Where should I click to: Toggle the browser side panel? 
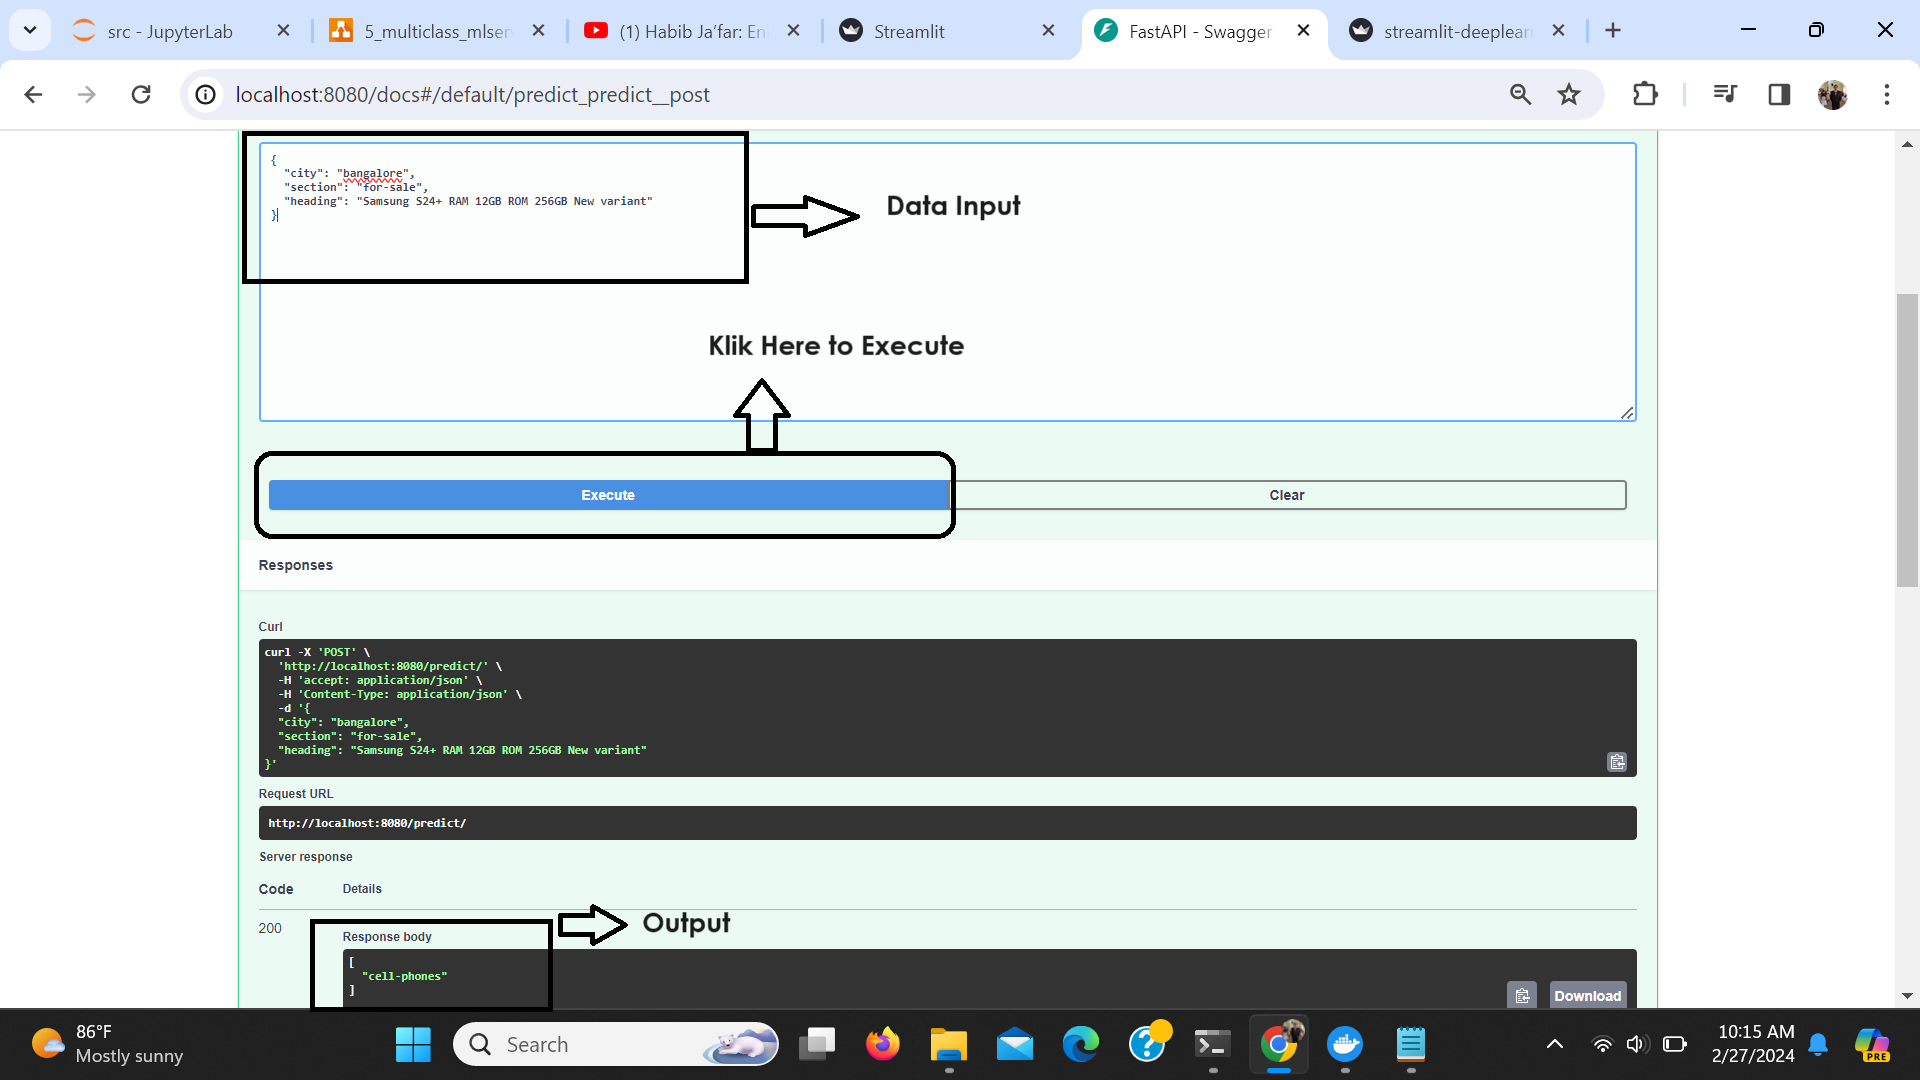pyautogui.click(x=1778, y=94)
